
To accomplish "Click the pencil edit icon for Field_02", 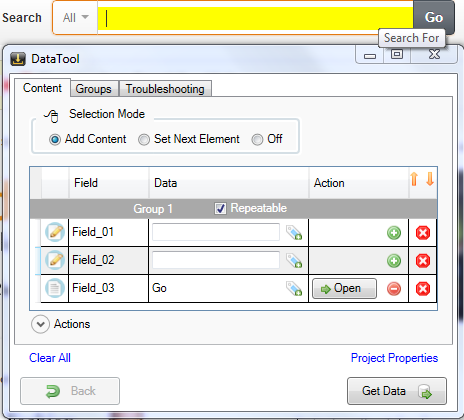I will click(55, 260).
